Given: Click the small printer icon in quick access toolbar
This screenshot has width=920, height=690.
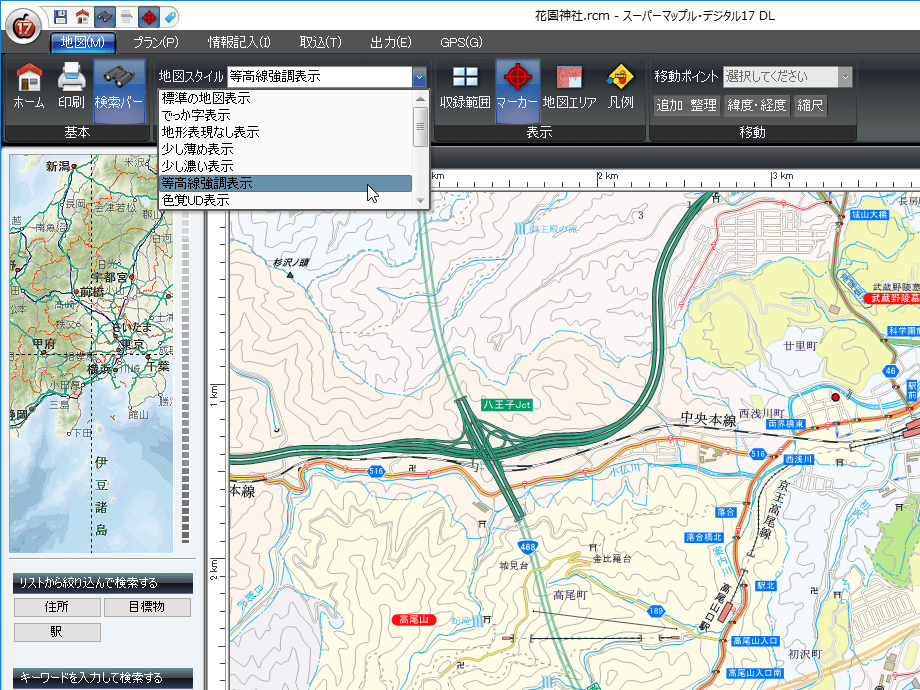Looking at the screenshot, I should point(127,17).
